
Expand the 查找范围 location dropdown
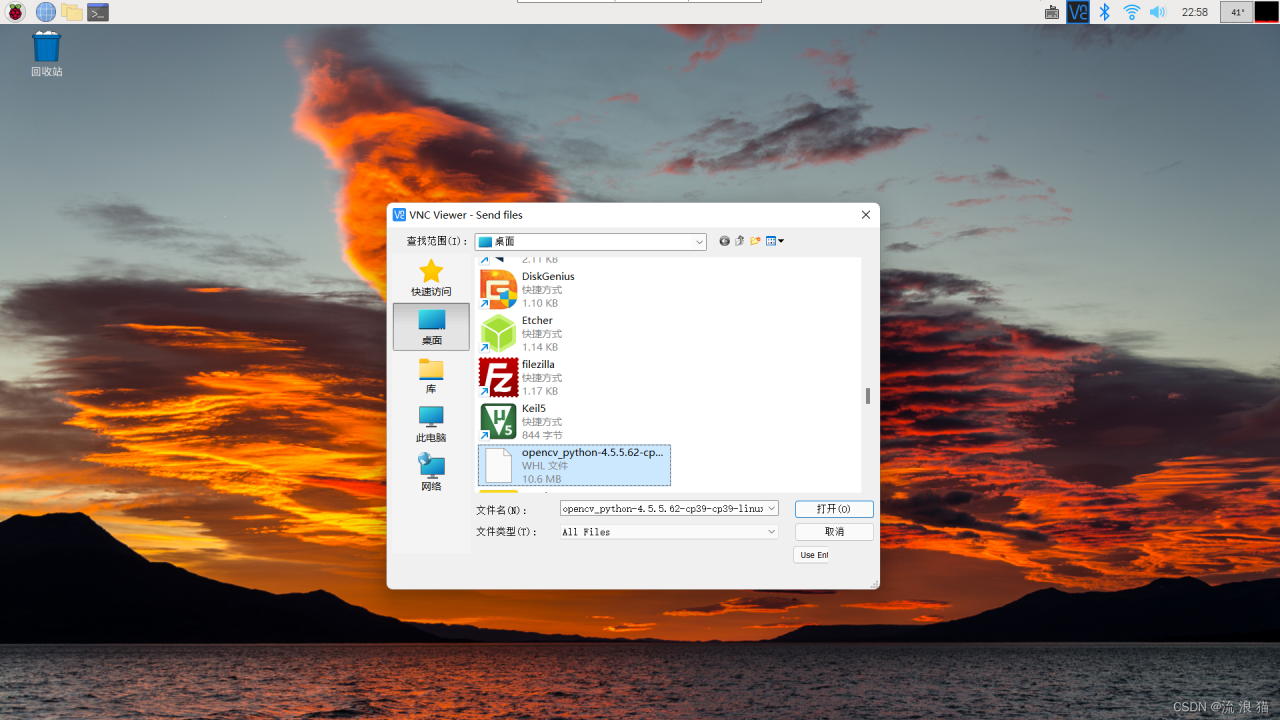[699, 242]
